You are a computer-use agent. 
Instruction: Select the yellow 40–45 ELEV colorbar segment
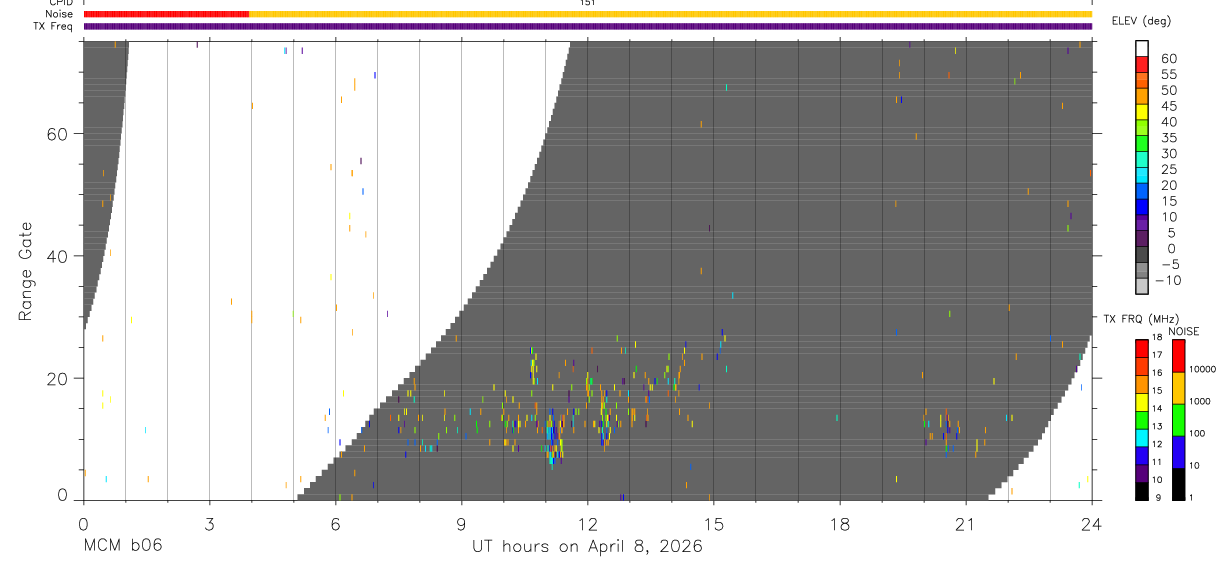pyautogui.click(x=1142, y=112)
